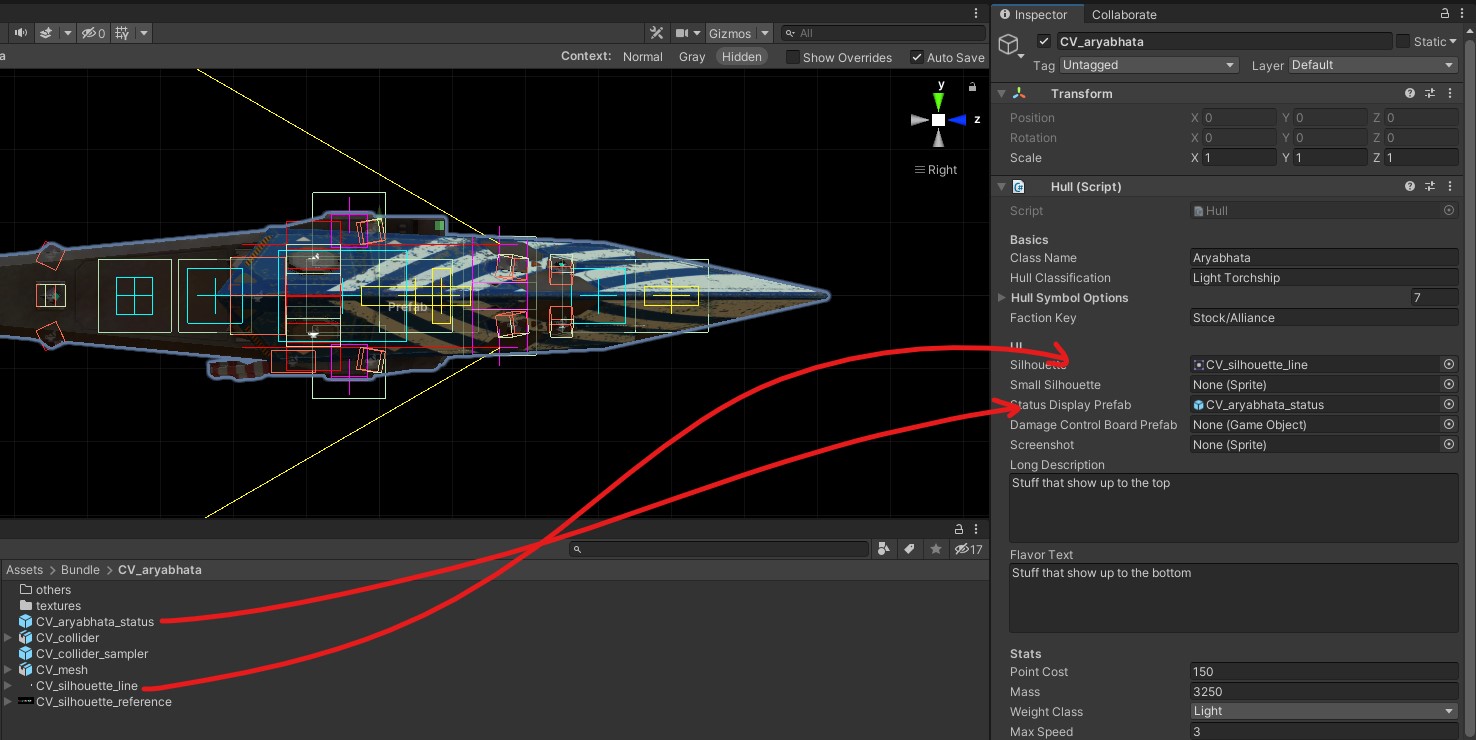
Task: Open GameObject icon picker
Action: point(1010,46)
